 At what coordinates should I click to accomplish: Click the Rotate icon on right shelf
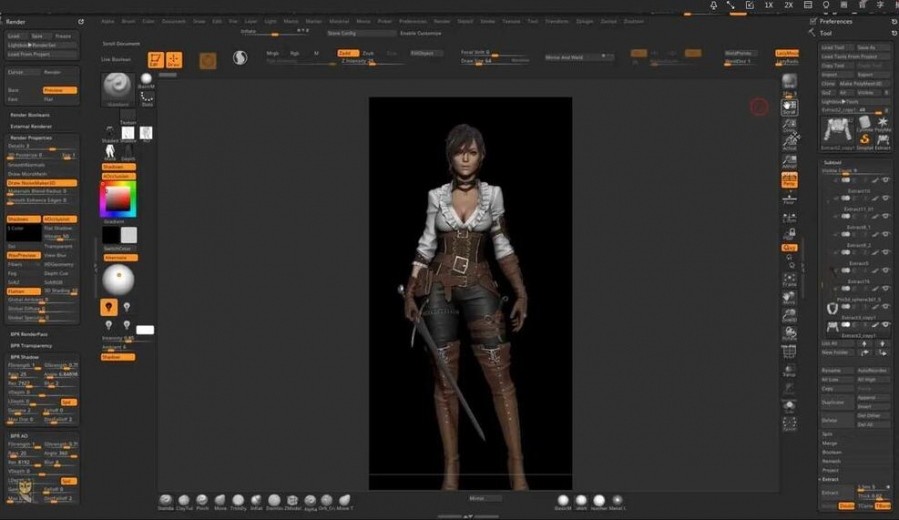pos(789,334)
